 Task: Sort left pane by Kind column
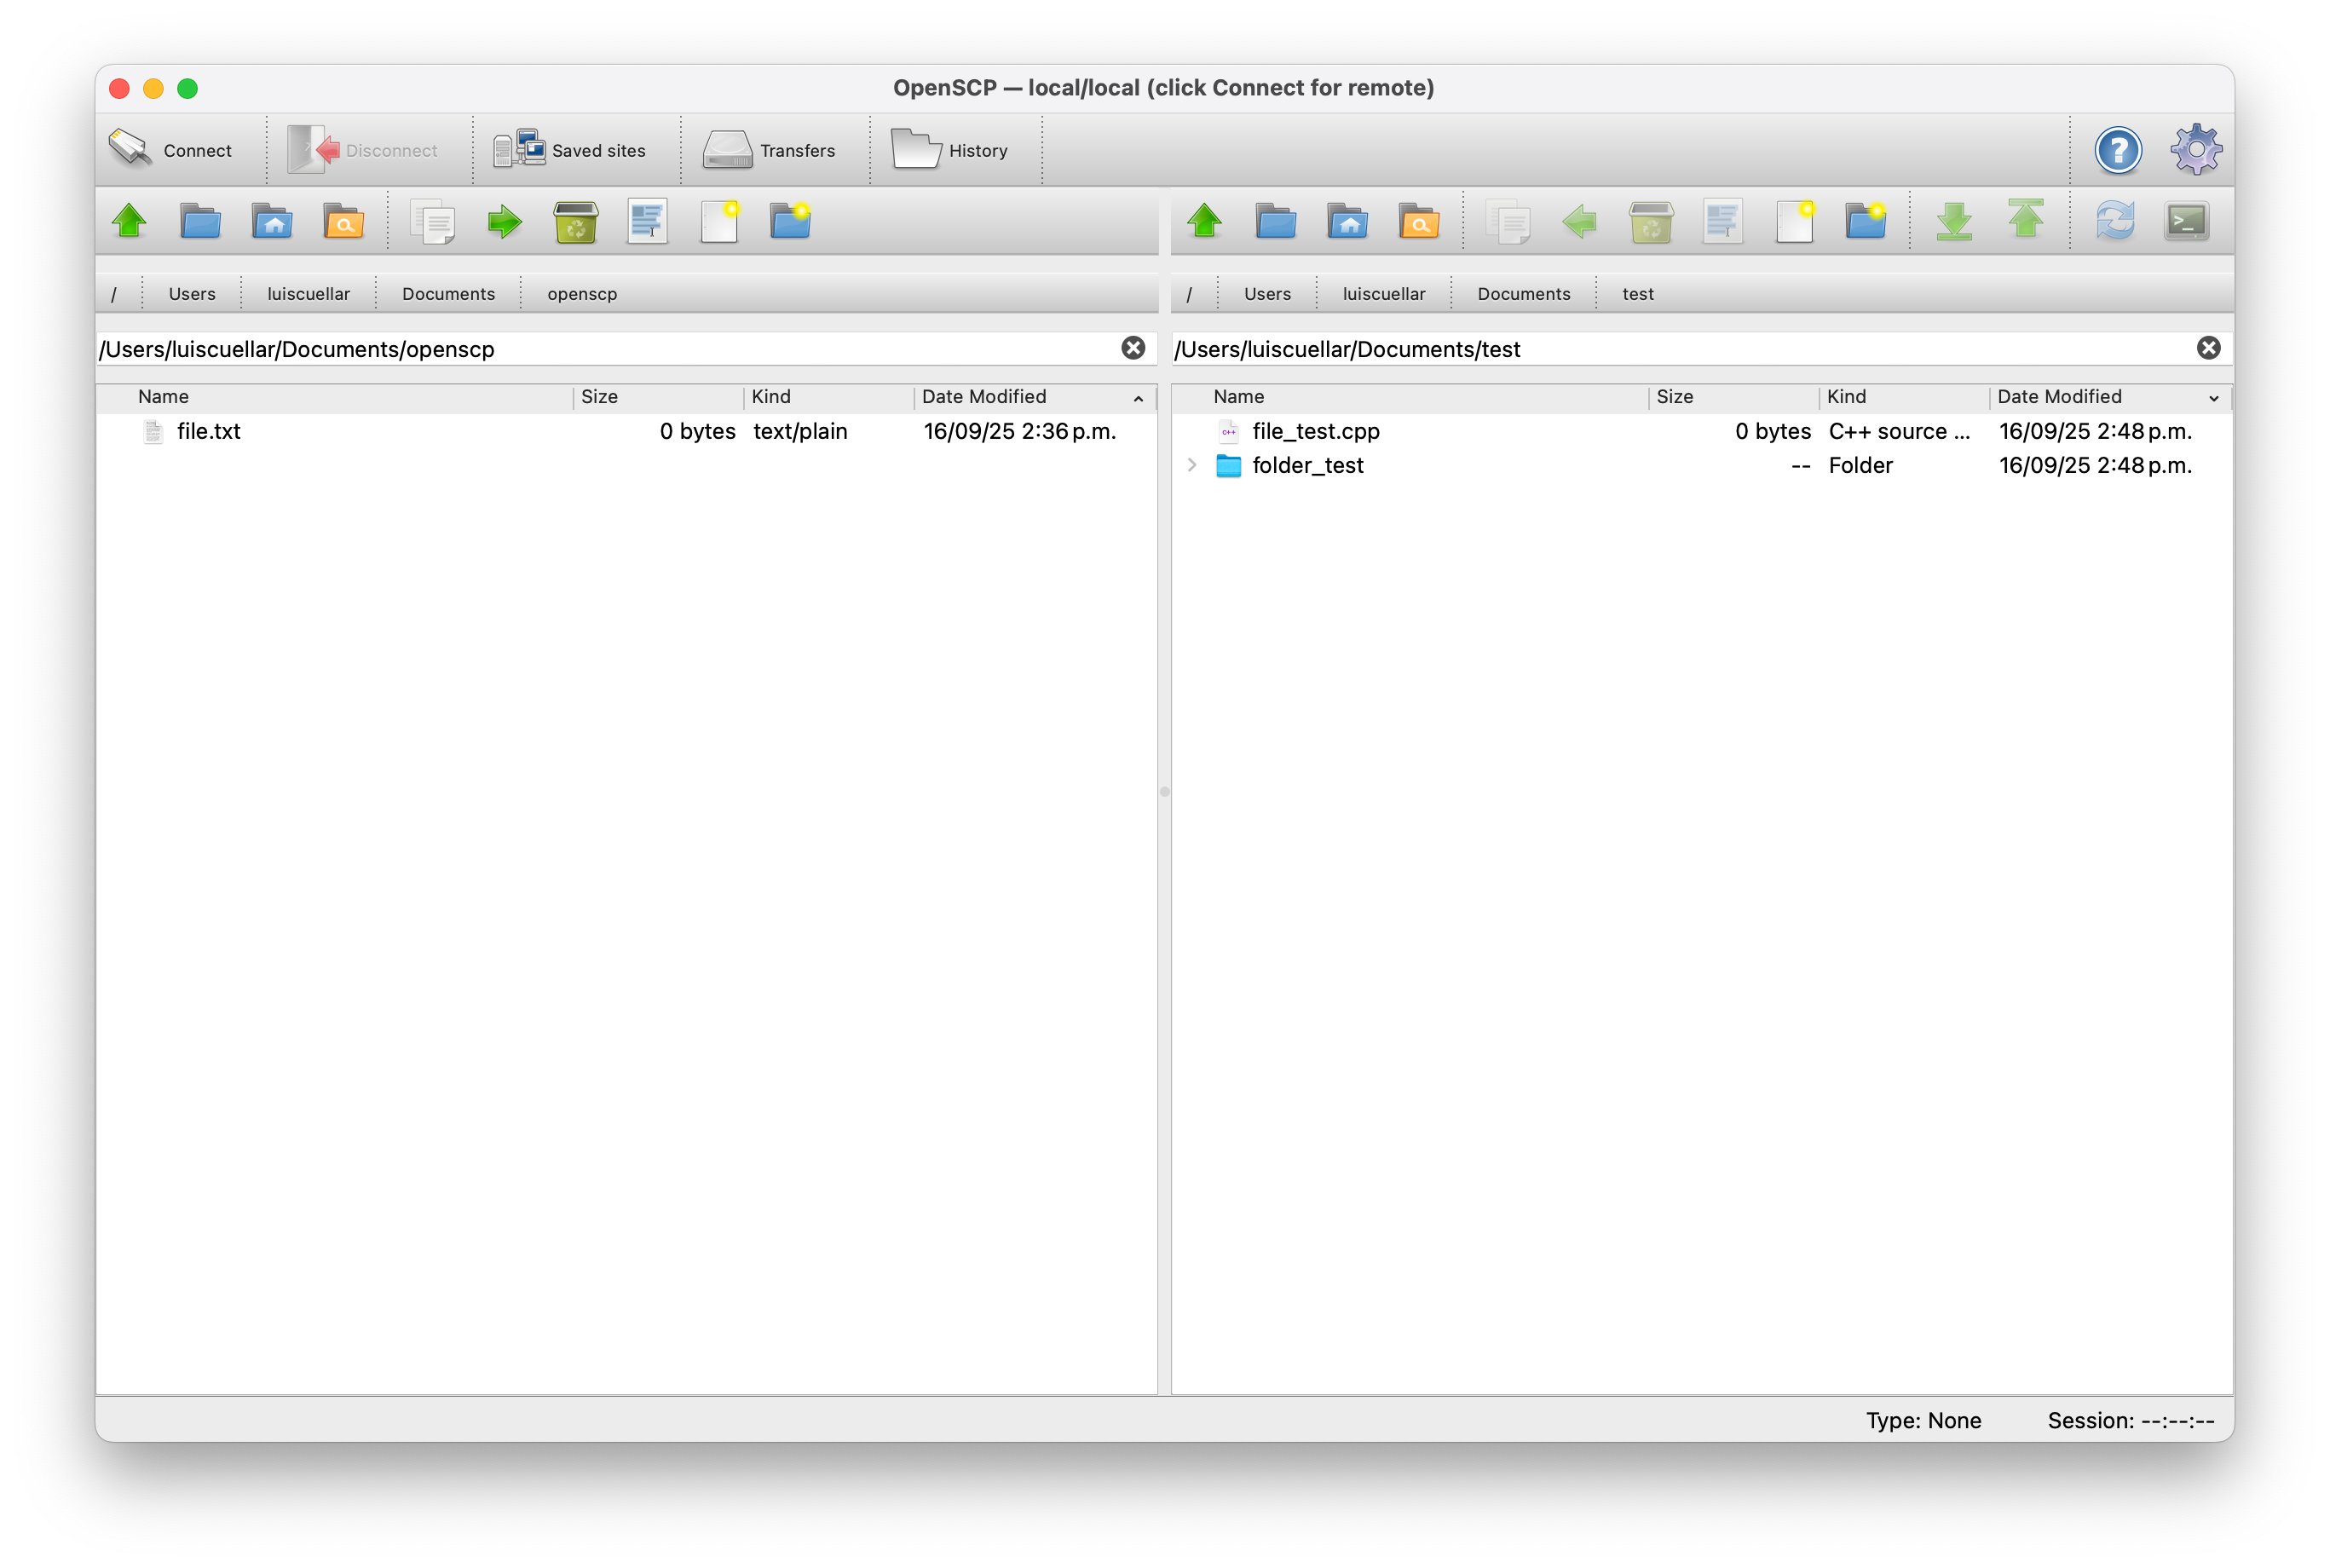click(x=829, y=397)
